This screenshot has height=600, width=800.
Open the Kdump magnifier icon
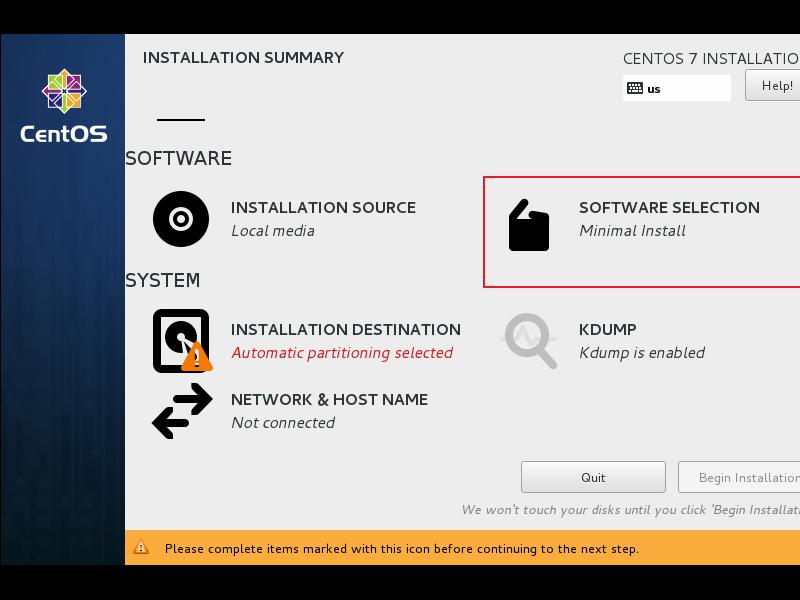(529, 341)
